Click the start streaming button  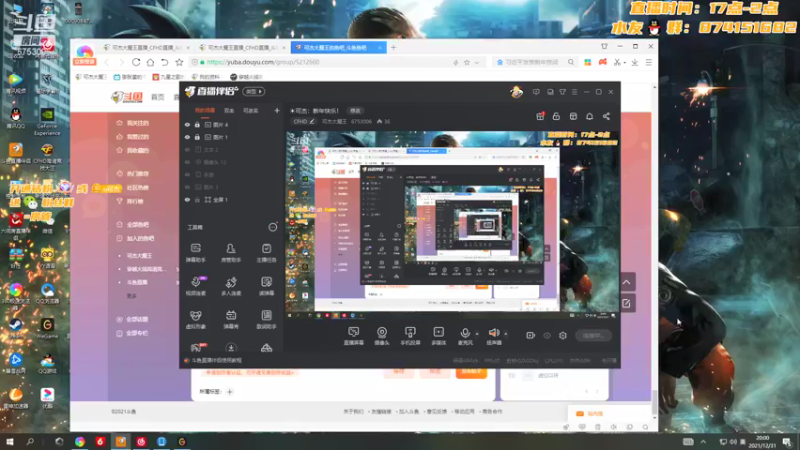(x=593, y=335)
